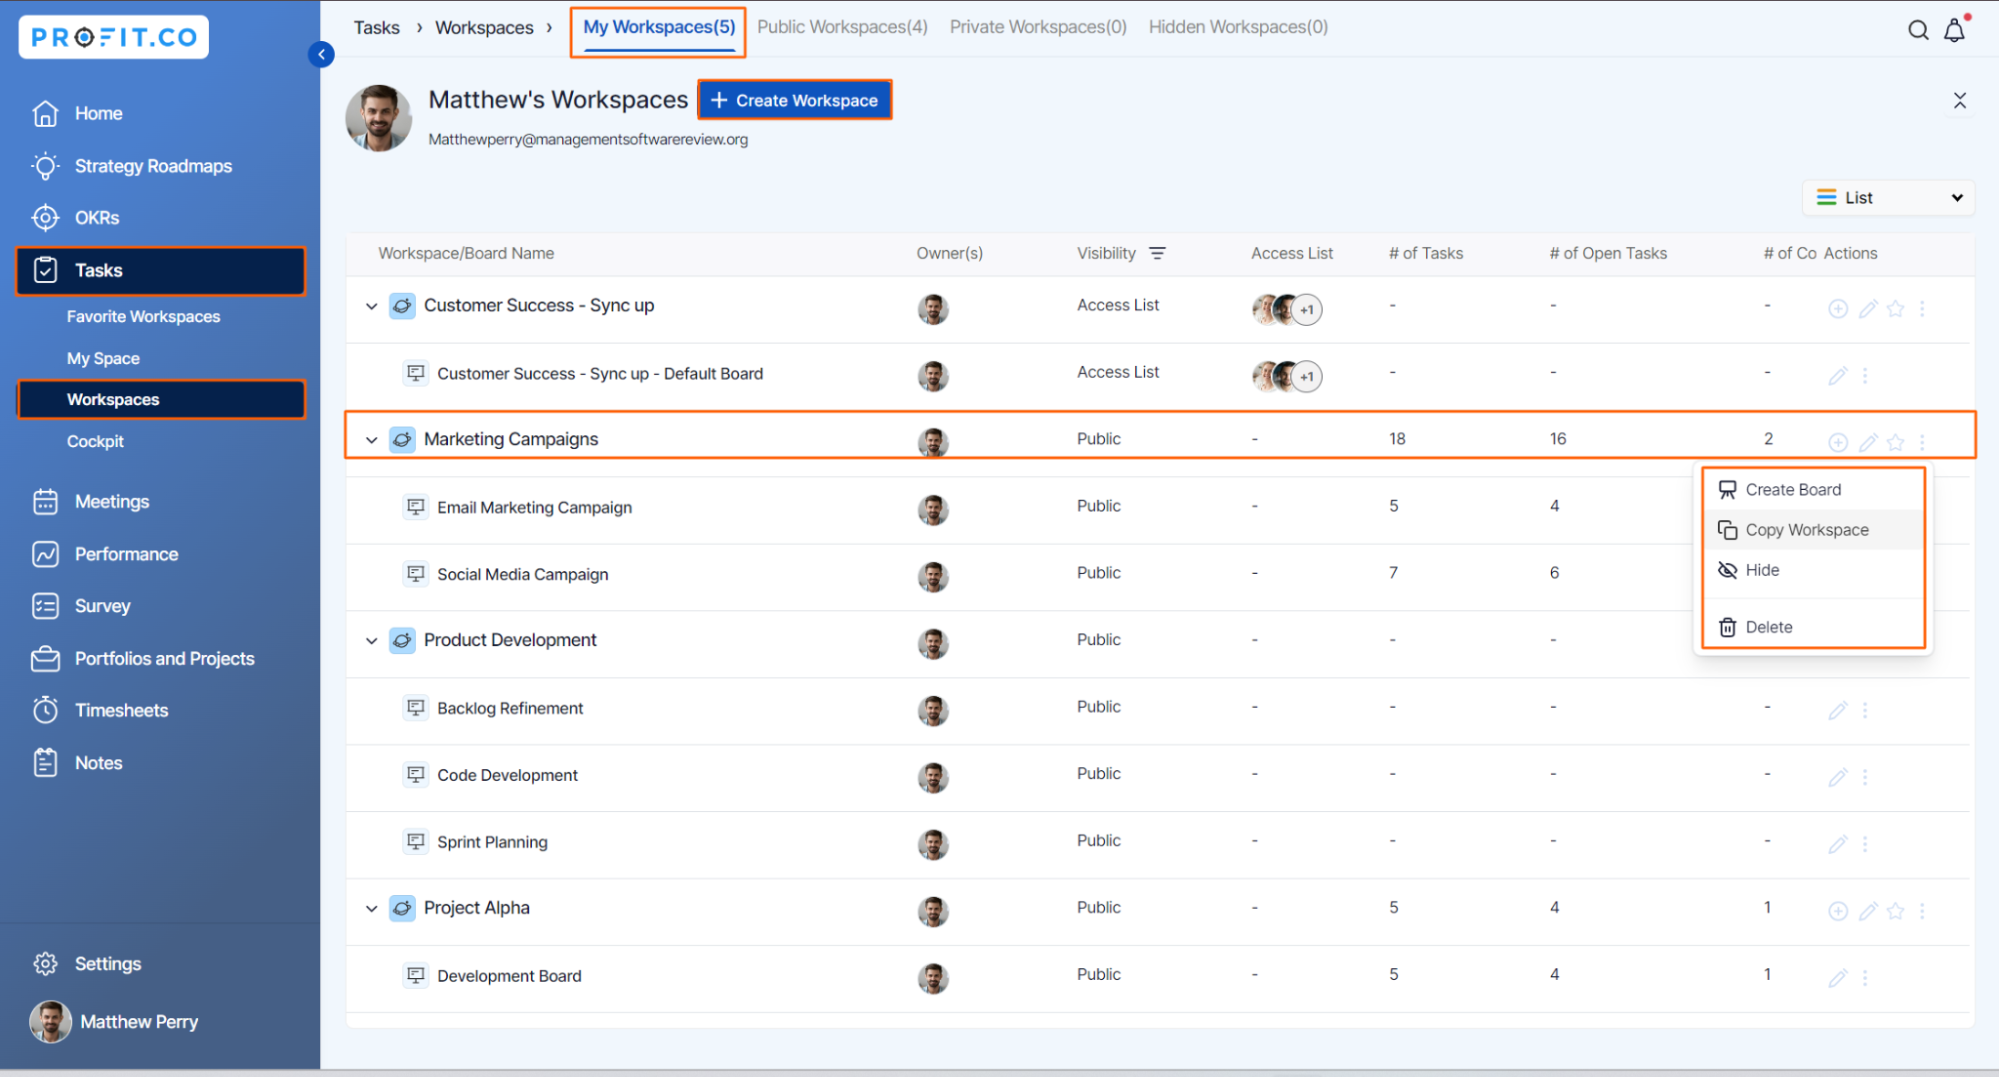Viewport: 1999px width, 1077px height.
Task: Collapse the Customer Success - Sync up workspace
Action: pos(372,306)
